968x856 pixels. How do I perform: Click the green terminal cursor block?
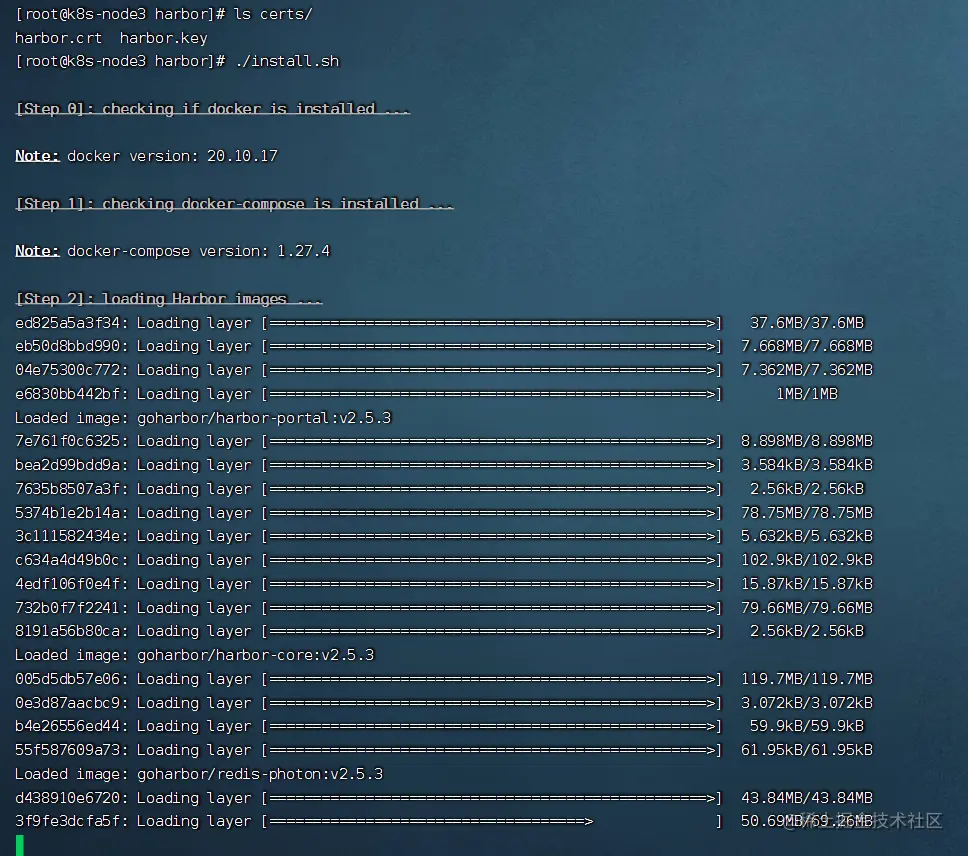20,845
